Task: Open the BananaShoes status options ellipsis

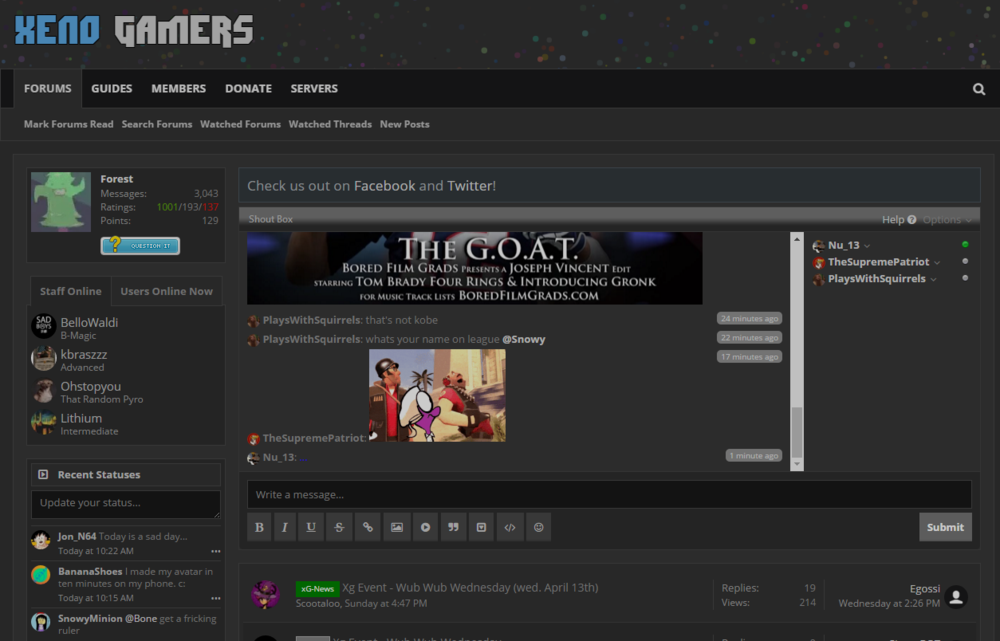Action: click(216, 598)
